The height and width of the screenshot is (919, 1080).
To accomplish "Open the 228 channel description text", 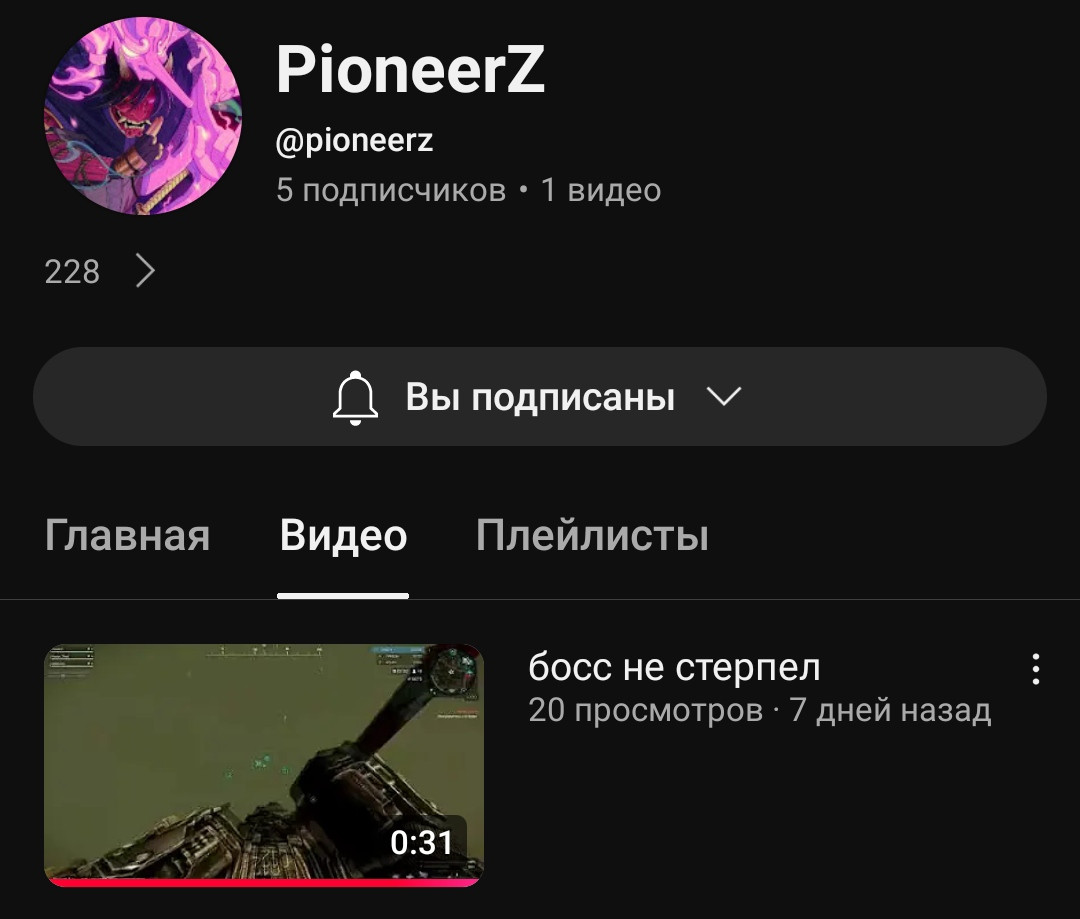I will tap(72, 271).
